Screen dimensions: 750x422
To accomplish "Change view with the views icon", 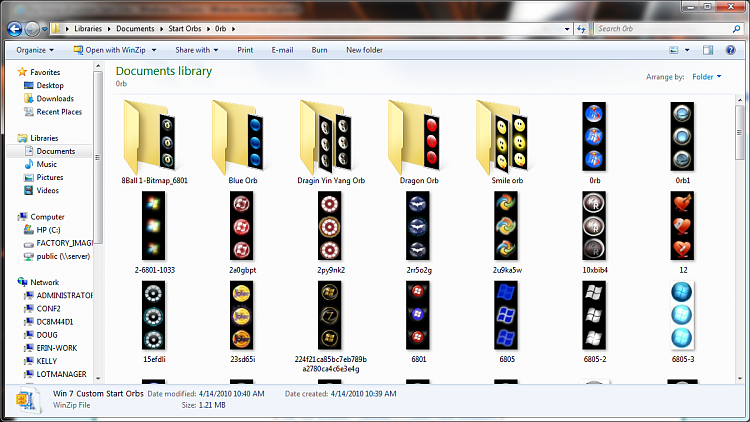I will coord(673,50).
